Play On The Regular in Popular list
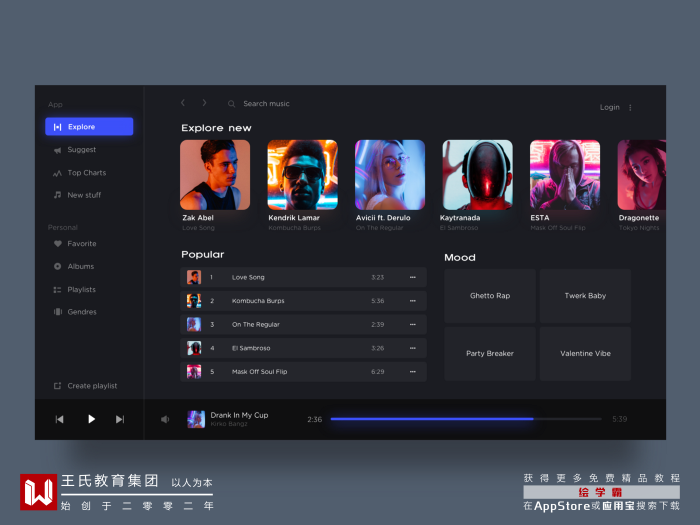This screenshot has height=525, width=700. point(303,325)
